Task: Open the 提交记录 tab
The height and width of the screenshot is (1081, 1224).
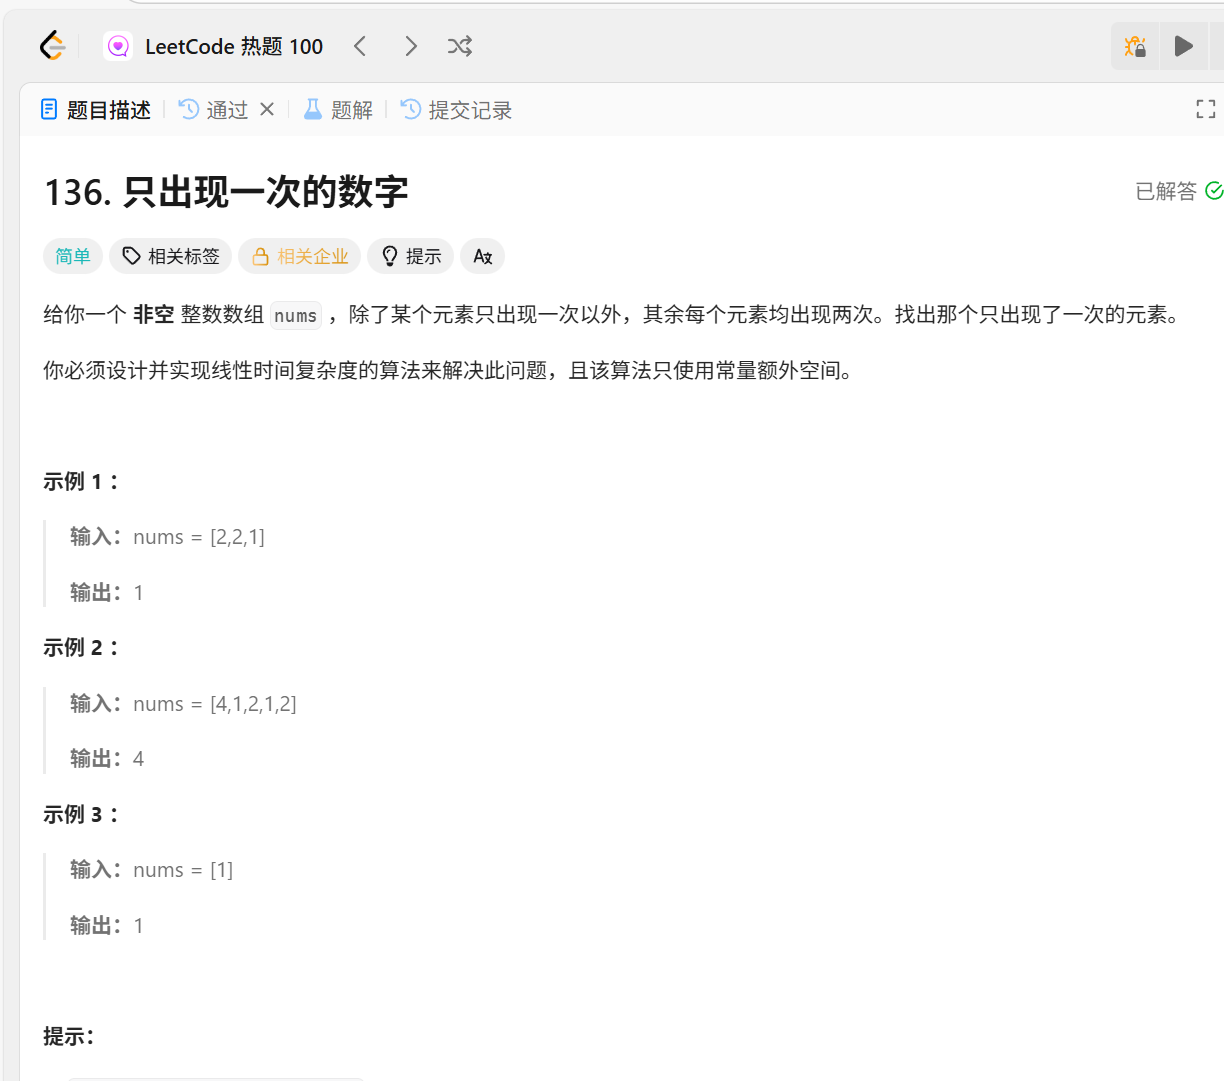Action: tap(456, 110)
